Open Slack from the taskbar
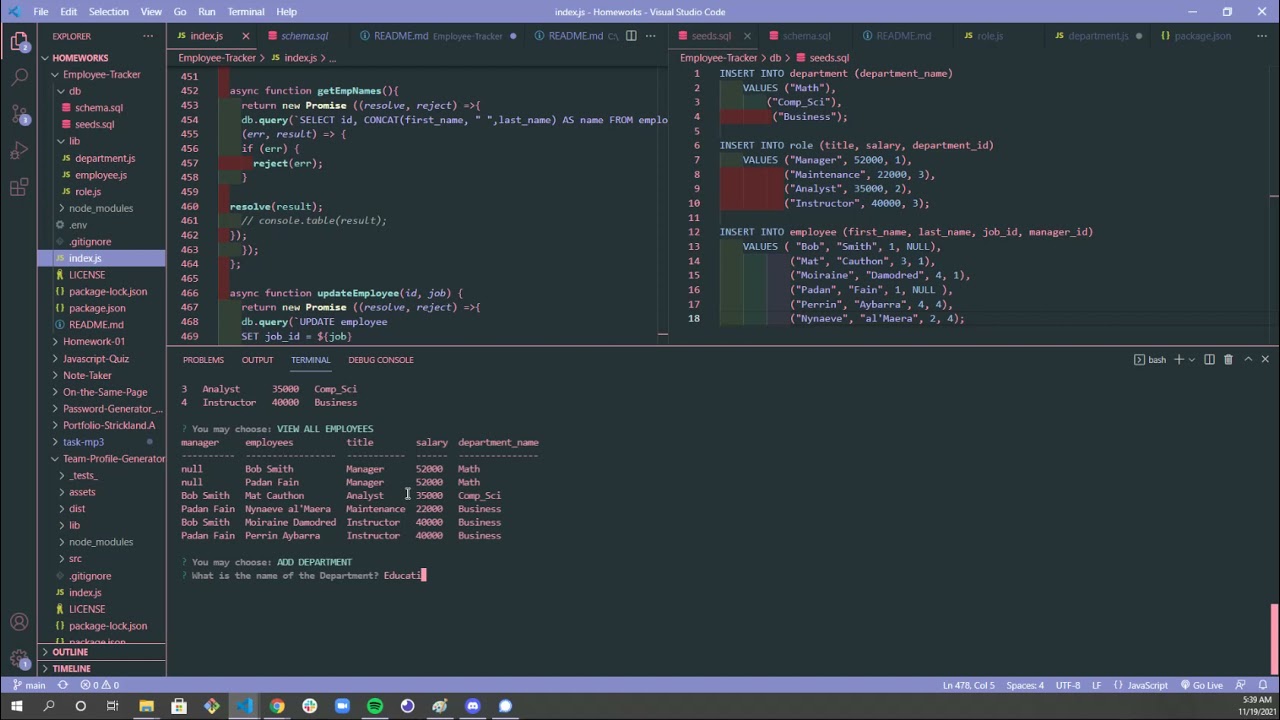Viewport: 1280px width, 720px height. coord(309,706)
